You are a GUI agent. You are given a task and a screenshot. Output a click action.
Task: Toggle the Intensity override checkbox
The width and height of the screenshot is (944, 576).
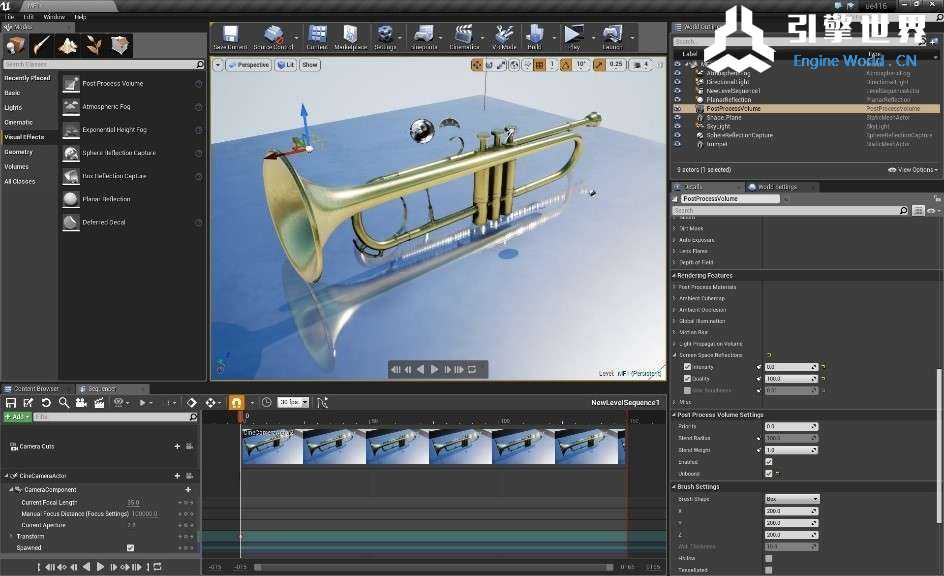pos(687,367)
